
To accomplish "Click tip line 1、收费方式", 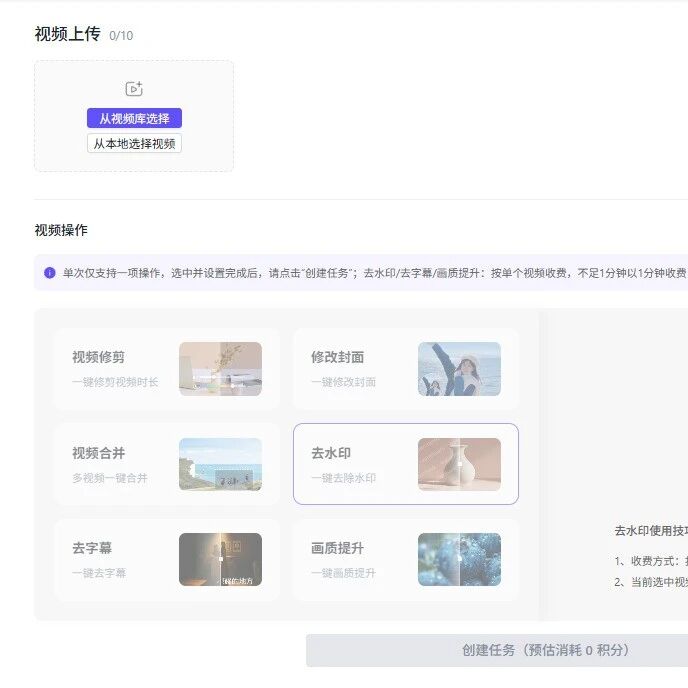I will (651, 561).
